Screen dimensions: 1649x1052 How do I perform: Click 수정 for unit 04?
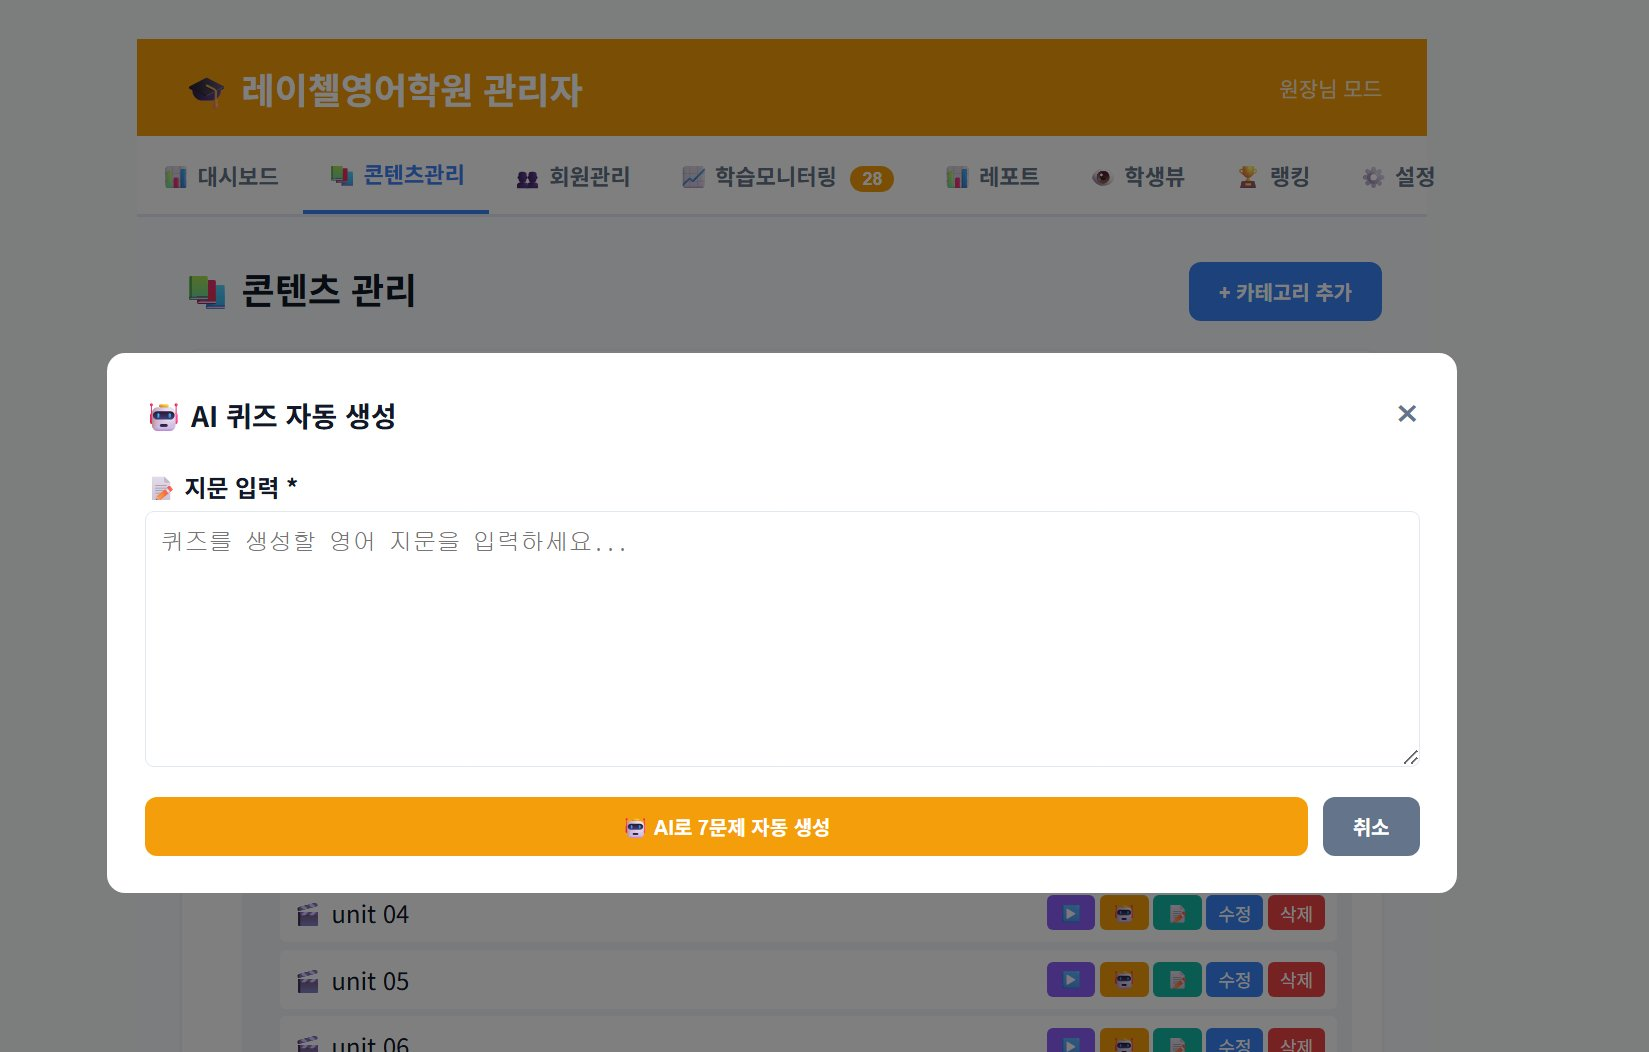(x=1234, y=913)
